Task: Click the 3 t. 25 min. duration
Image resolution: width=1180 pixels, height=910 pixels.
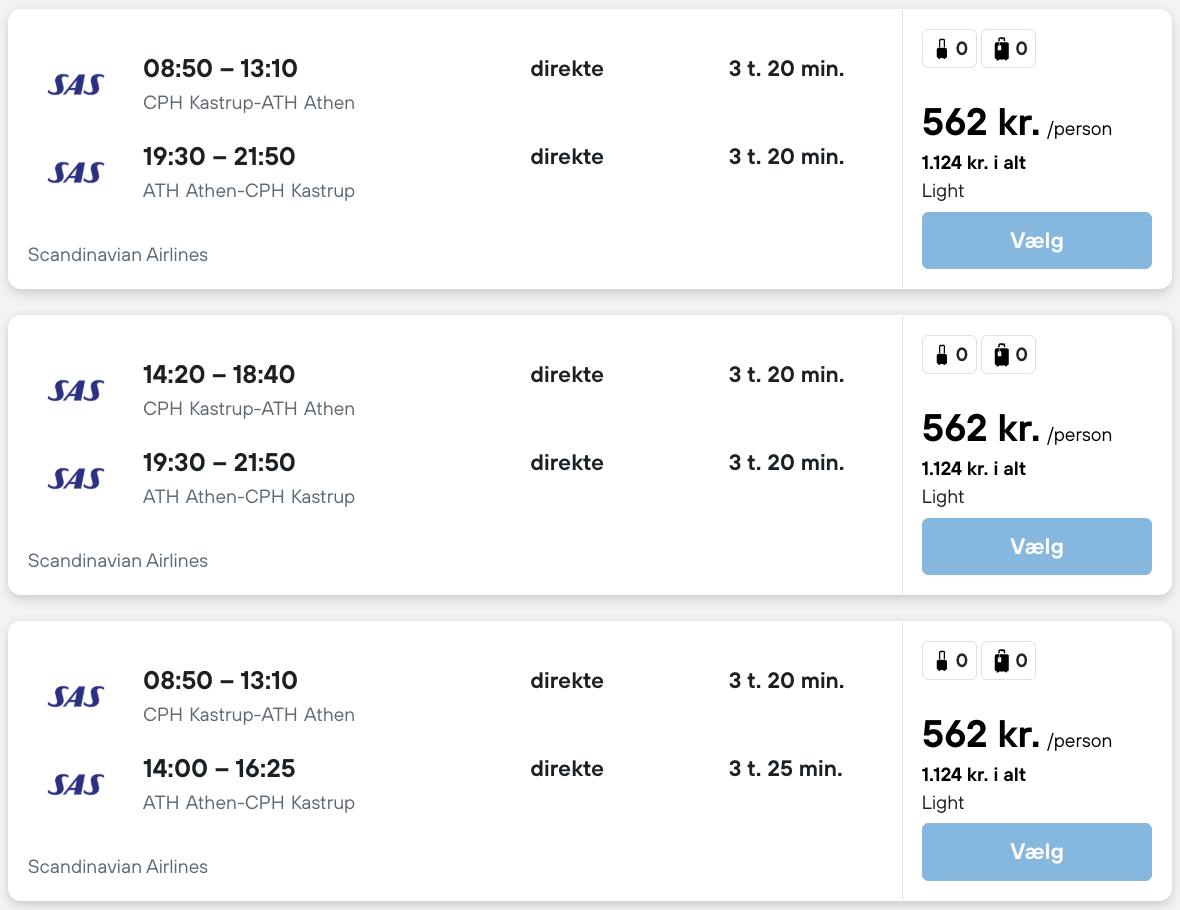Action: coord(785,769)
